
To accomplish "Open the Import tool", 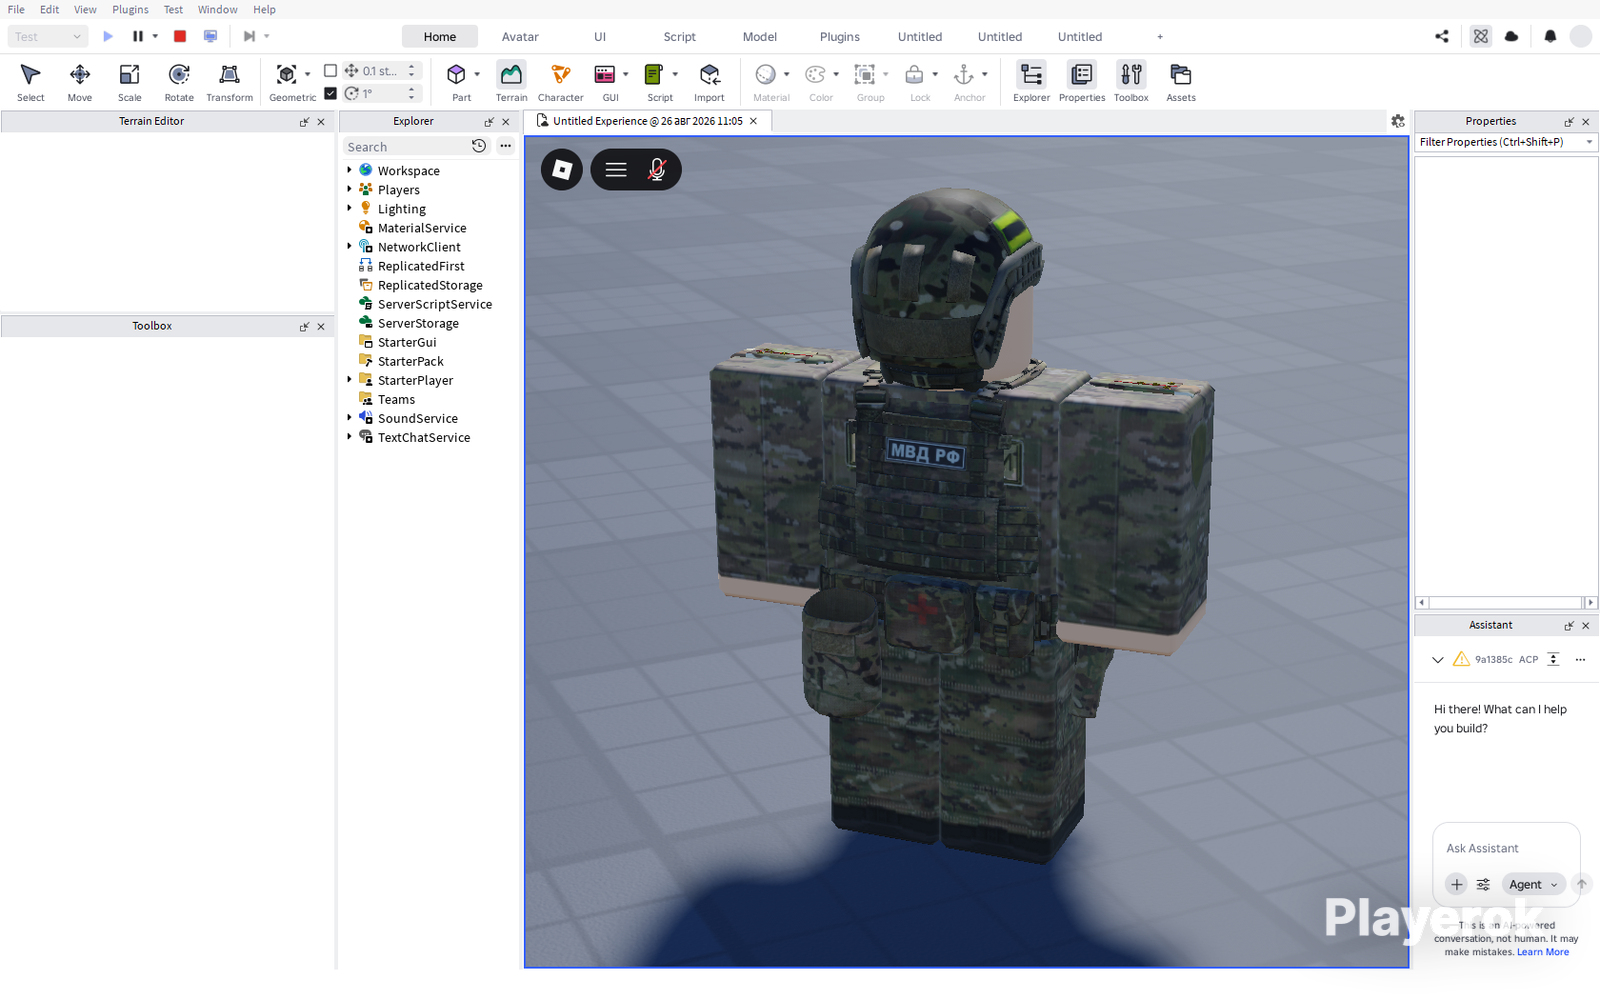I will (x=709, y=82).
